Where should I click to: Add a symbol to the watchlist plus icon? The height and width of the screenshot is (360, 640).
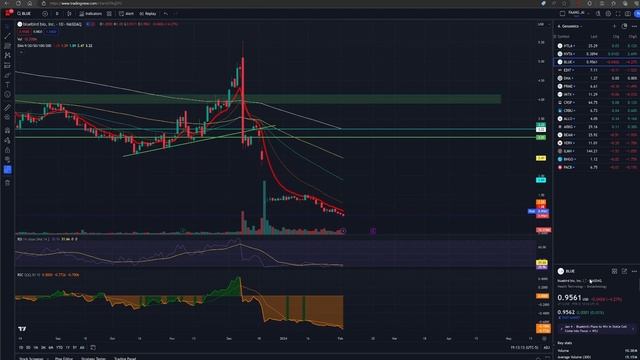[x=614, y=26]
